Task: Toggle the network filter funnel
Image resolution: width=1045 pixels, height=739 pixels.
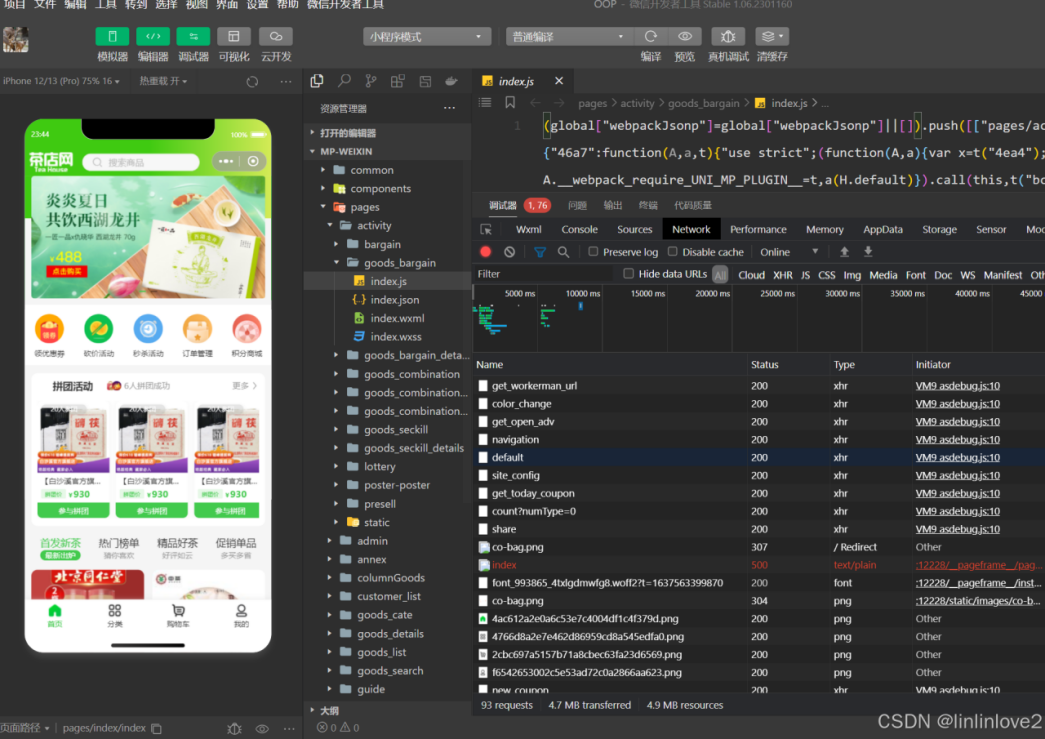Action: point(540,252)
